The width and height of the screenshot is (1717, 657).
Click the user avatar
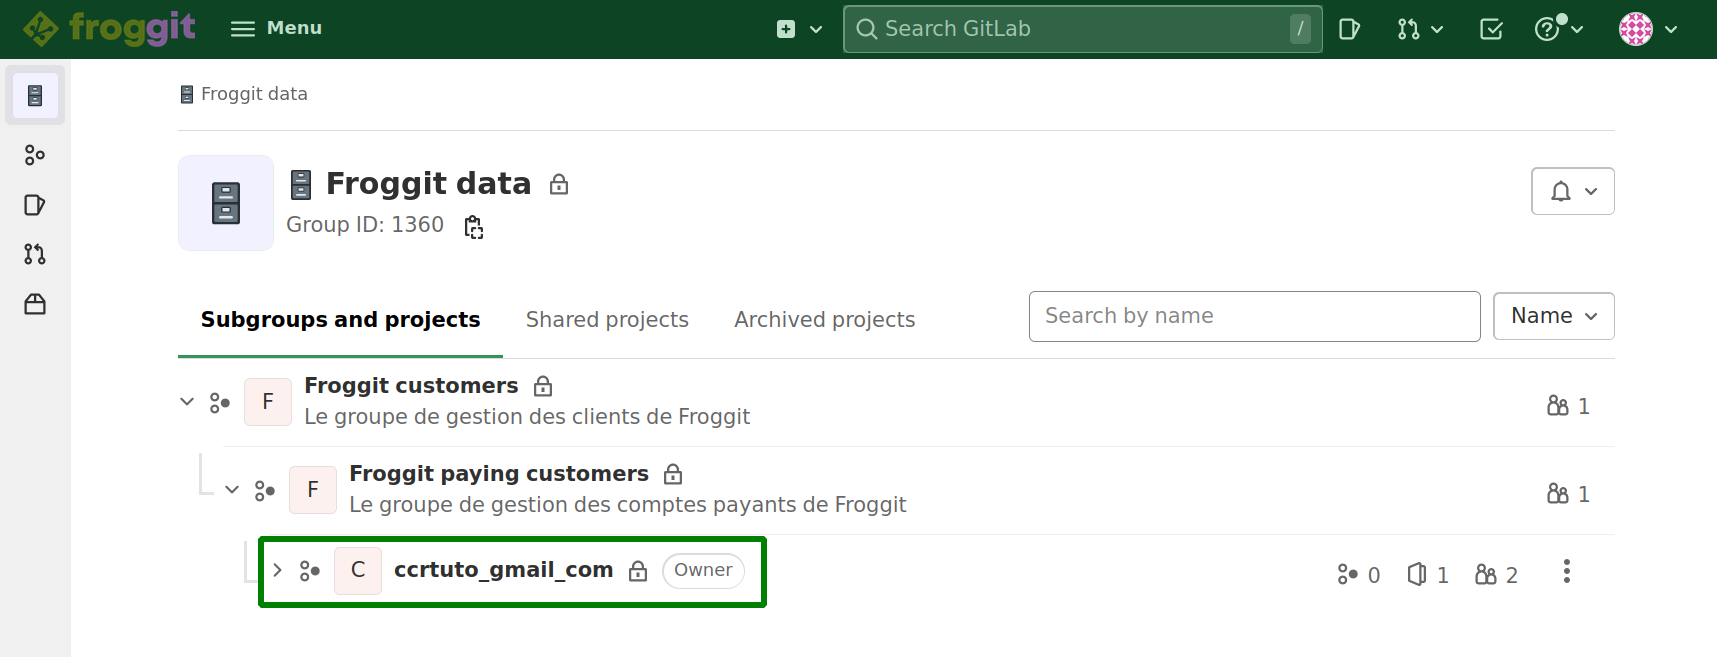(1636, 29)
